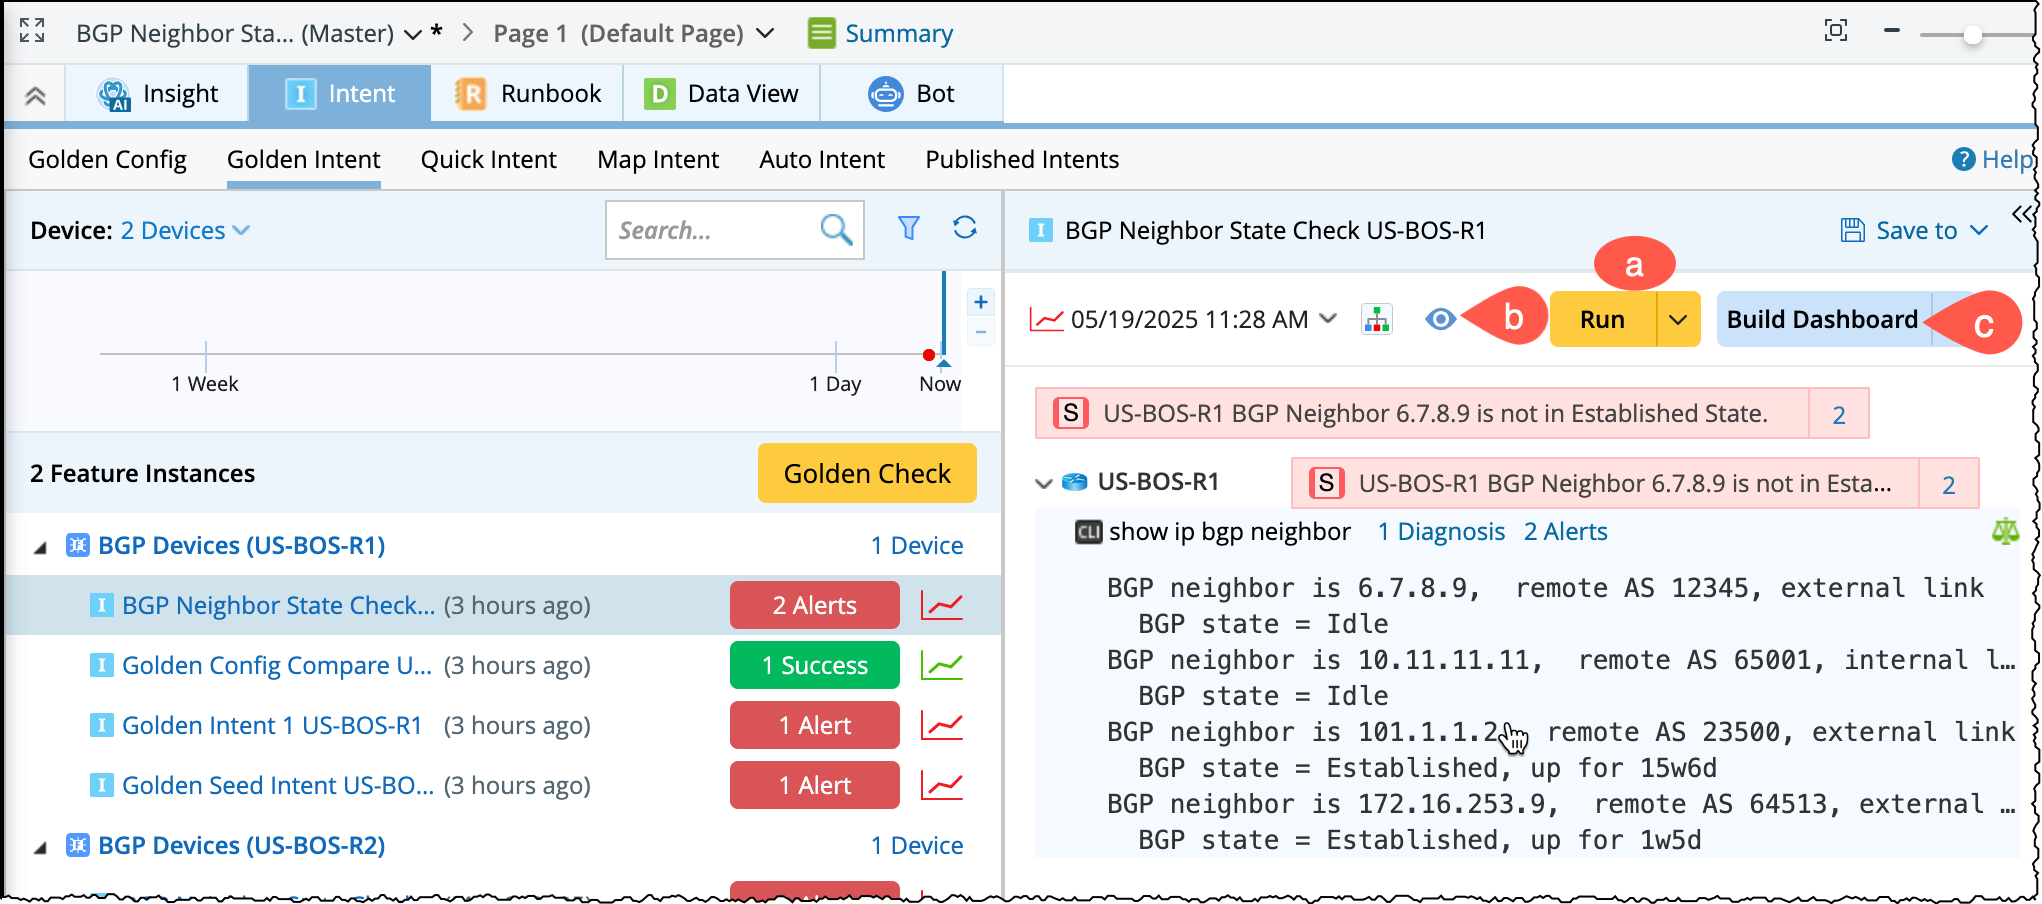Toggle the eye visibility icon
The width and height of the screenshot is (2042, 904).
1440,320
